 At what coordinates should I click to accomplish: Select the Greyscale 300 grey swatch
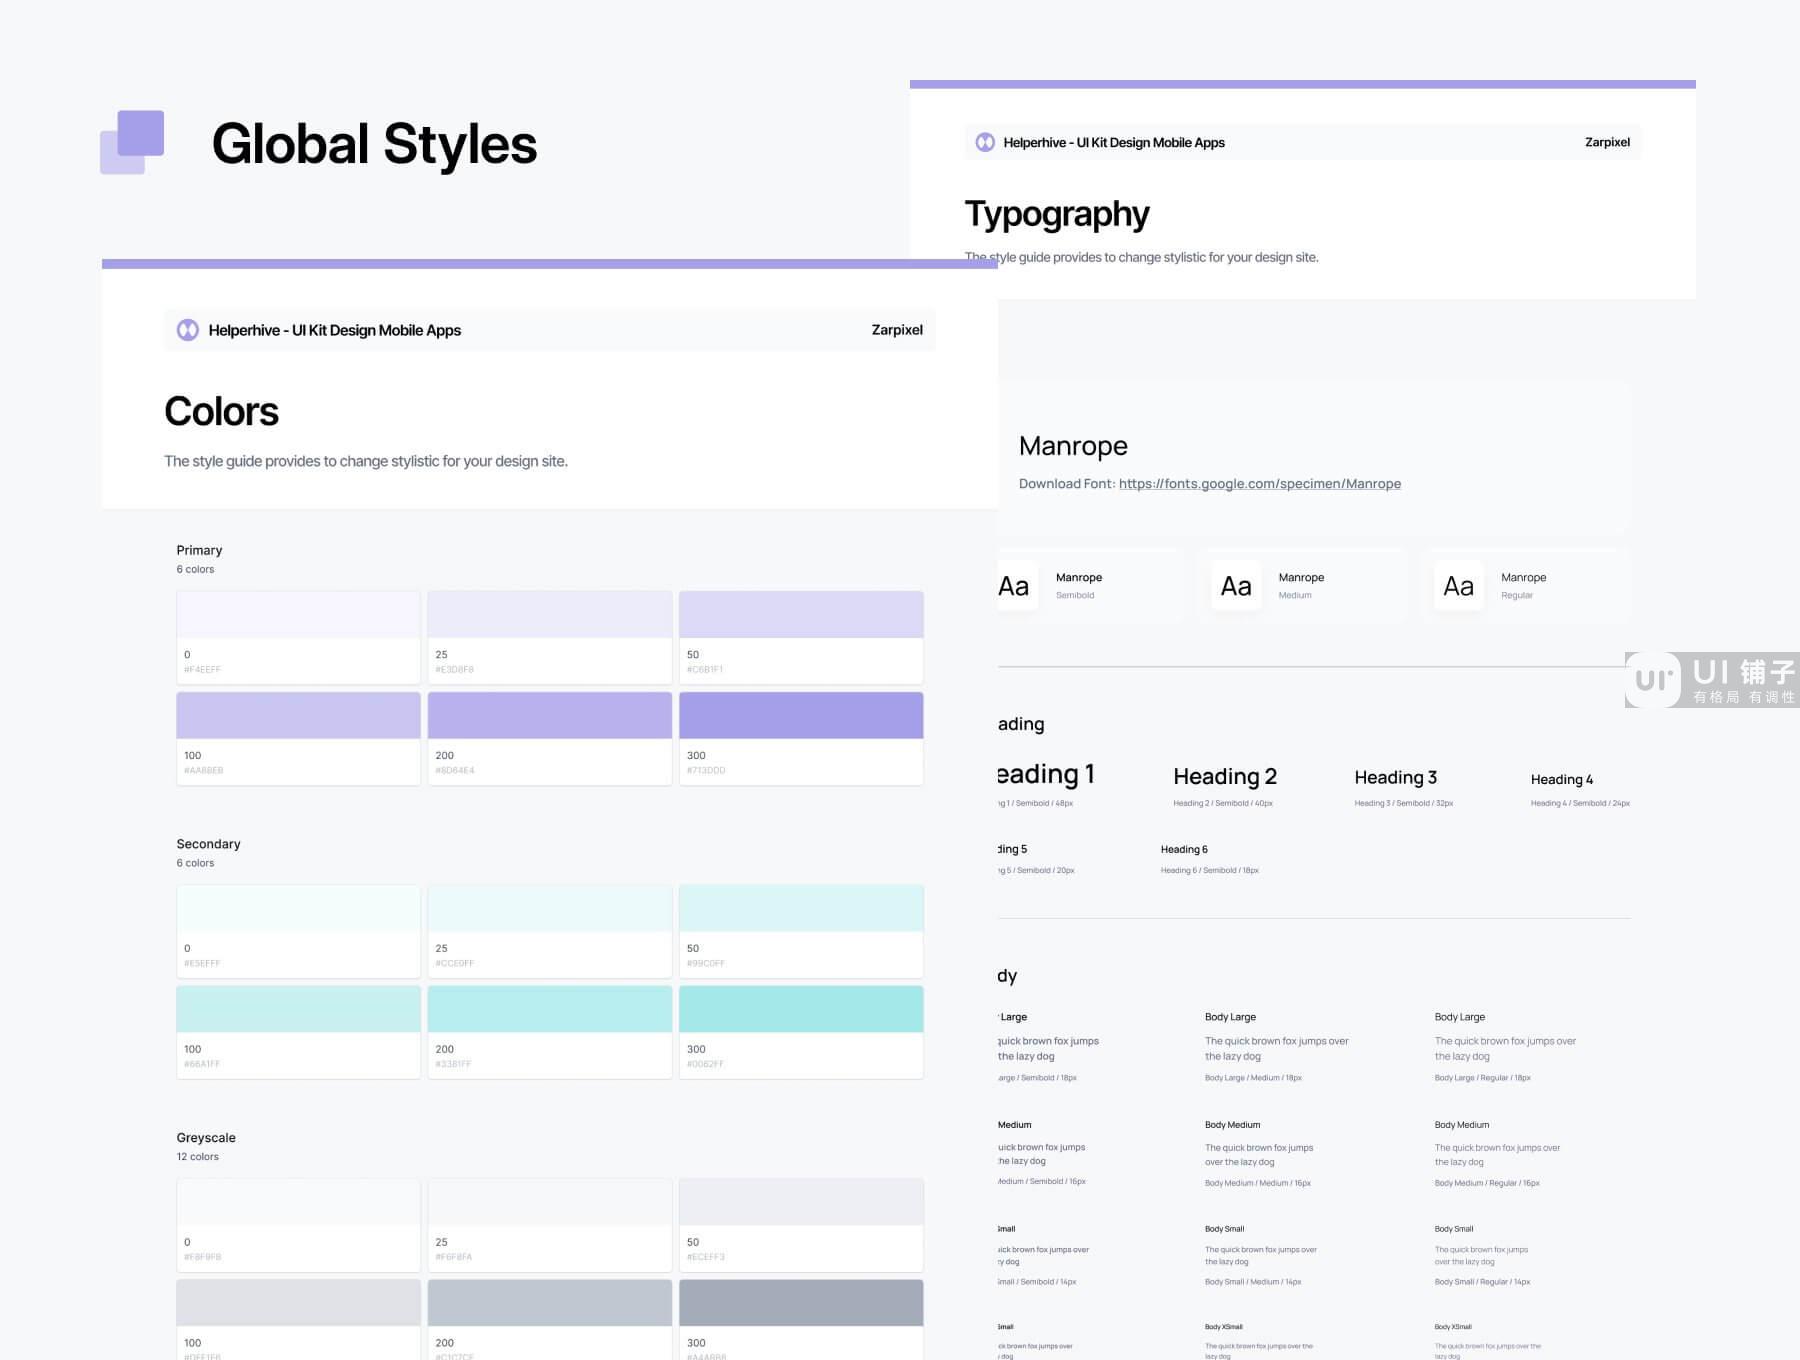801,1320
